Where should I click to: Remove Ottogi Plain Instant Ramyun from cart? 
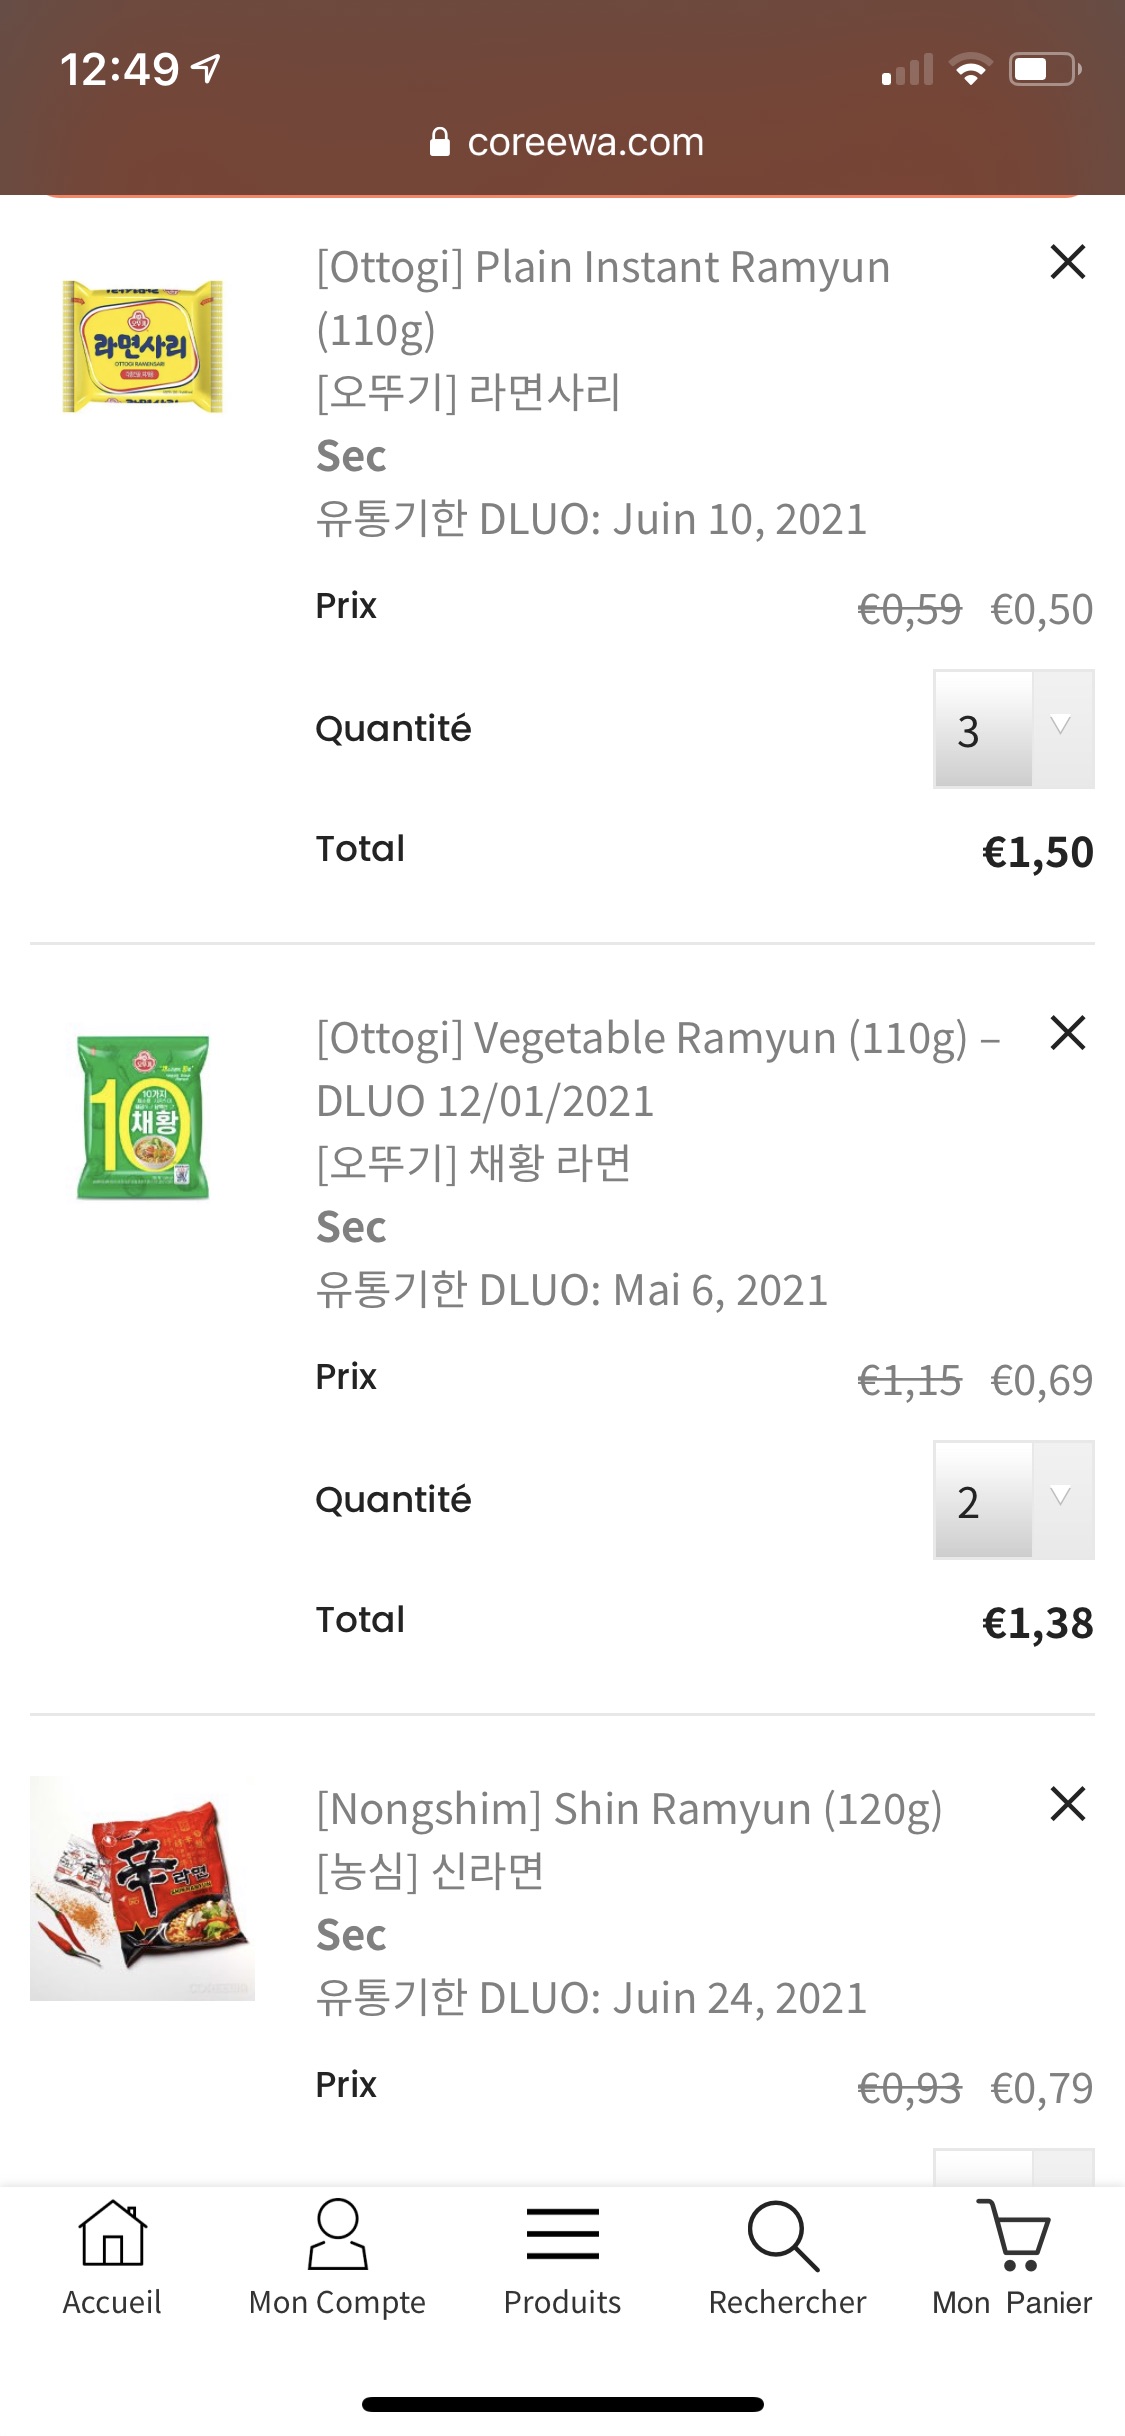(x=1068, y=262)
